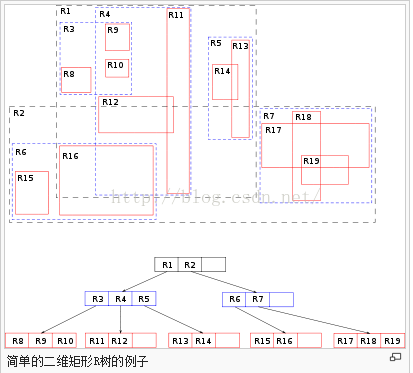Open the R-tree diagram thumbnail image
The image size is (413, 373).
click(x=205, y=176)
